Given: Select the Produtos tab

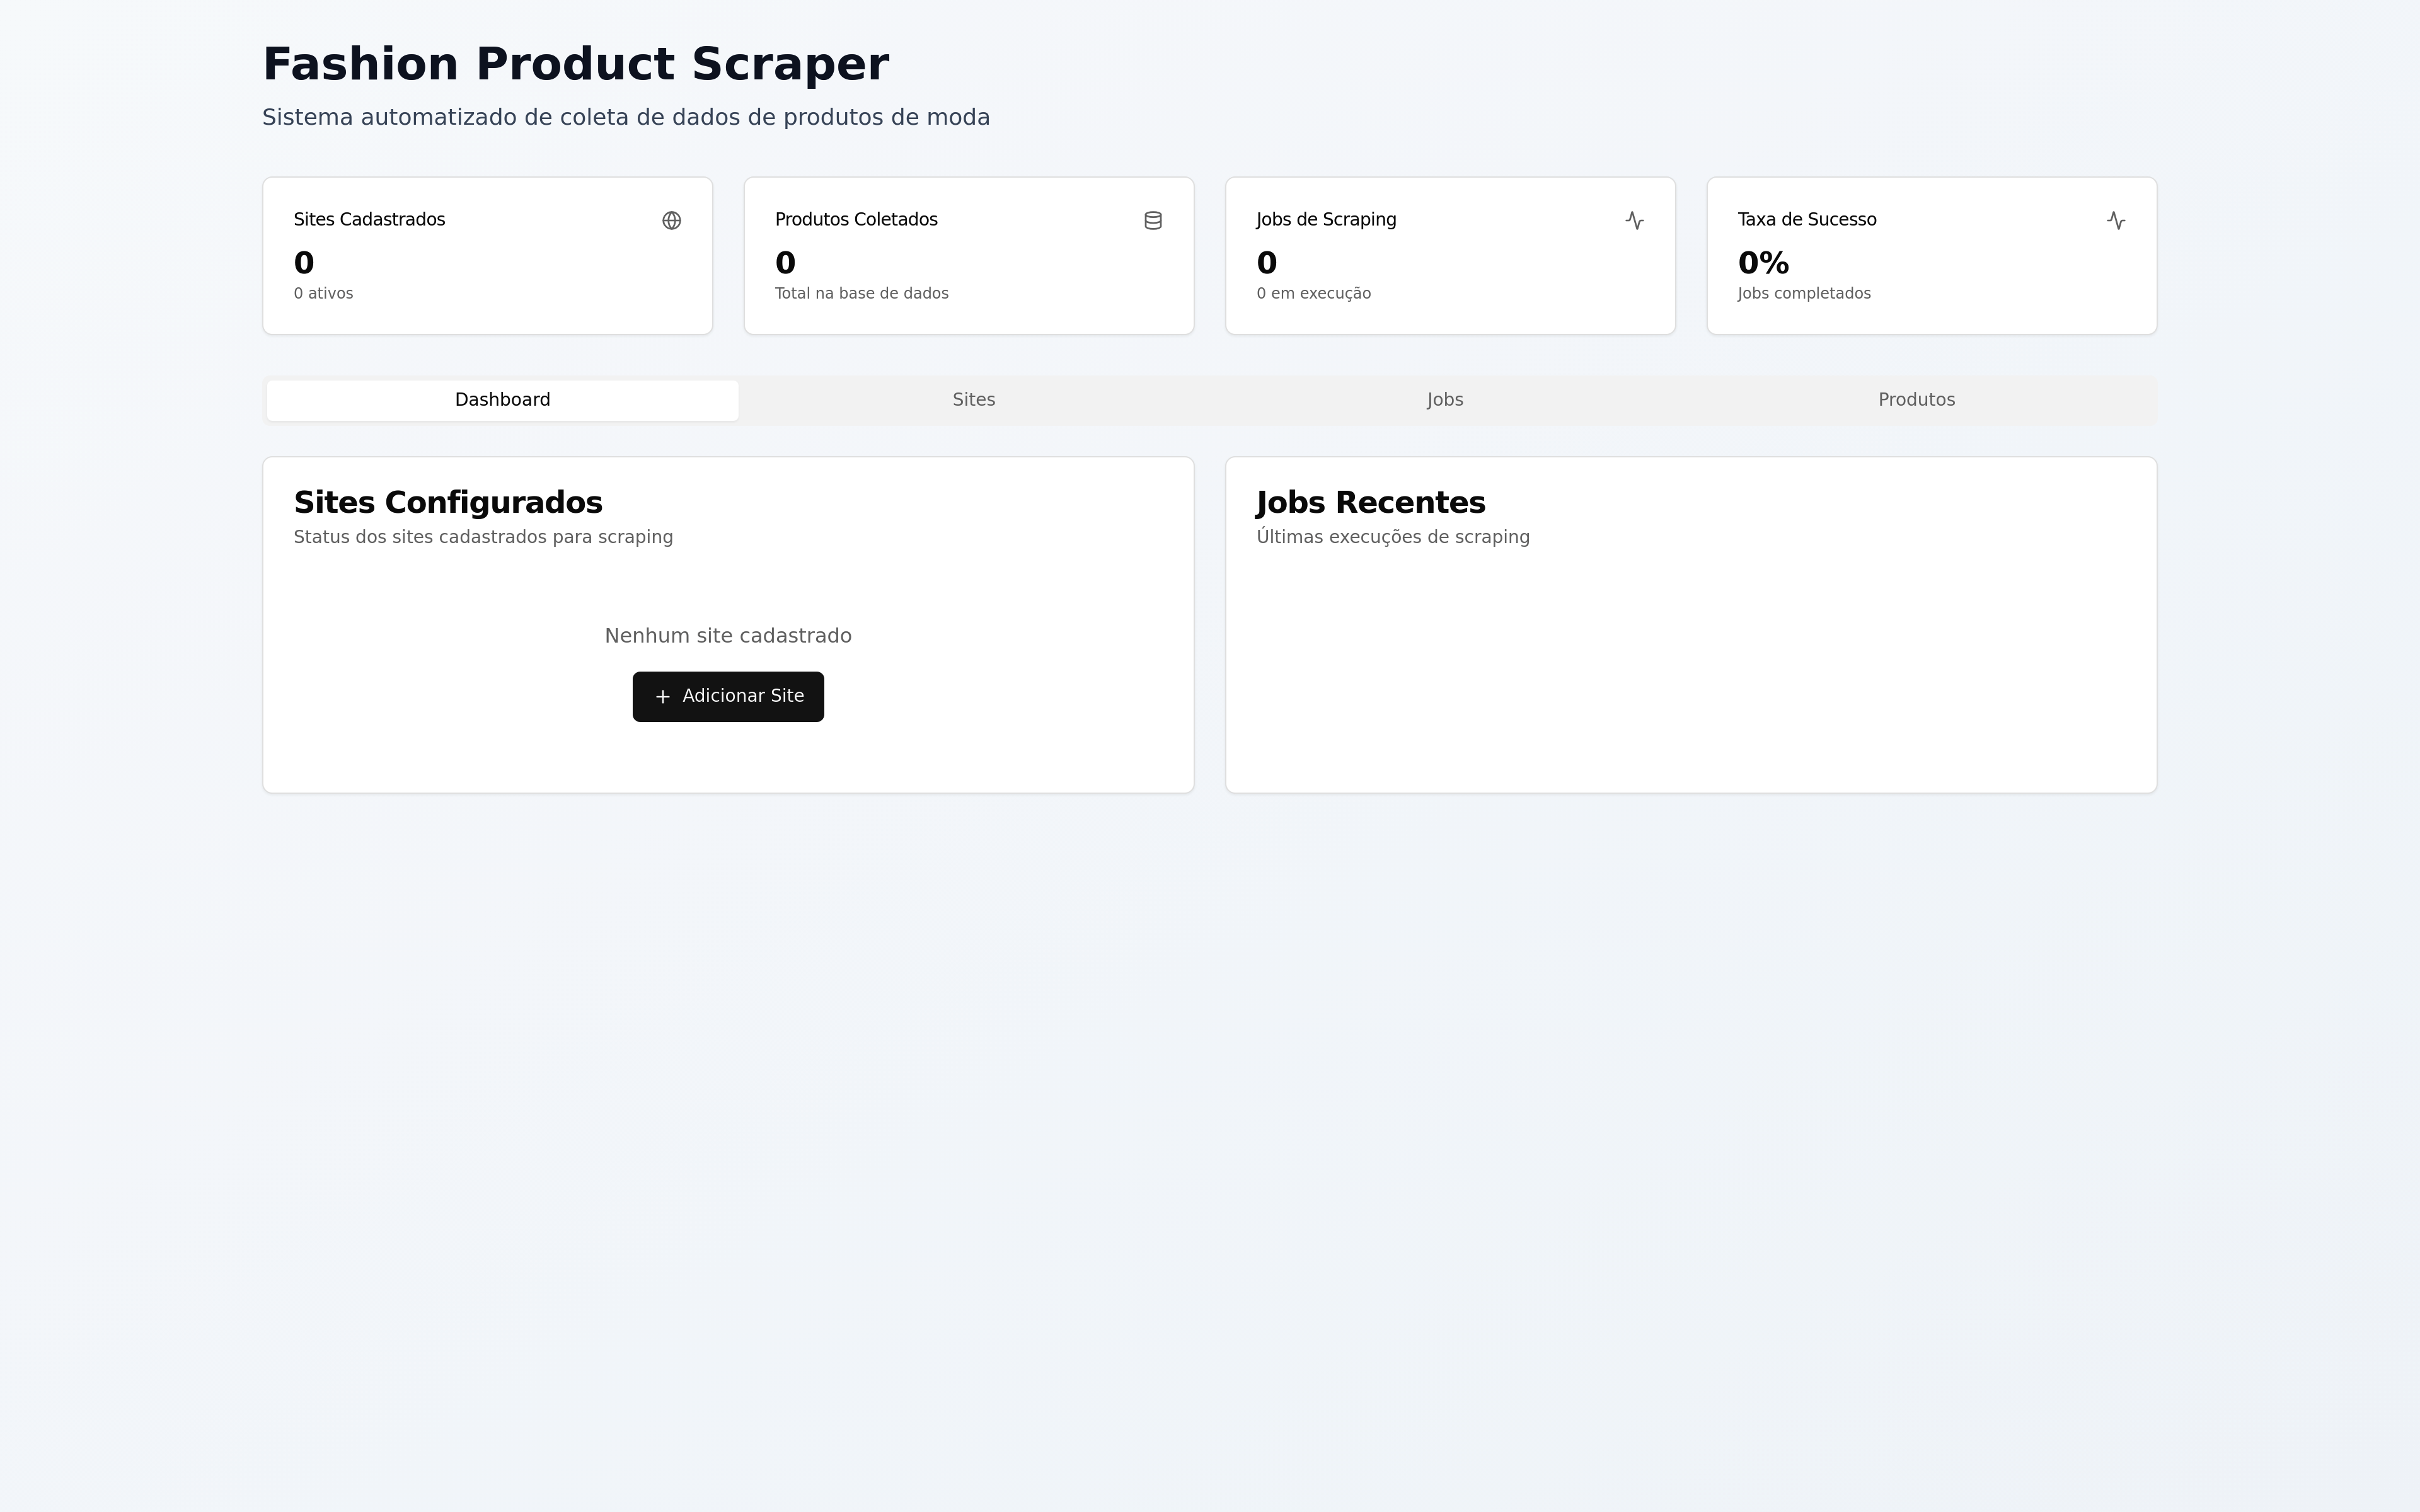Looking at the screenshot, I should click(1915, 400).
